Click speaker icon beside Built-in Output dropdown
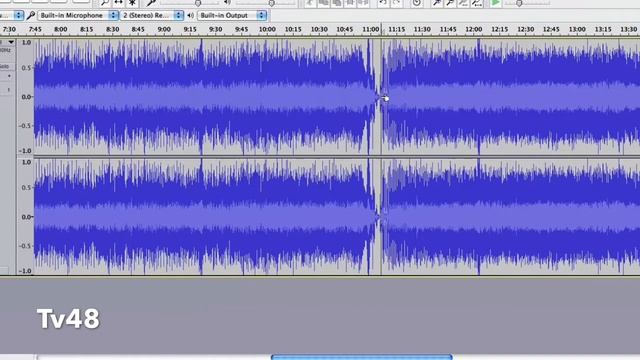Image resolution: width=640 pixels, height=360 pixels. point(191,16)
